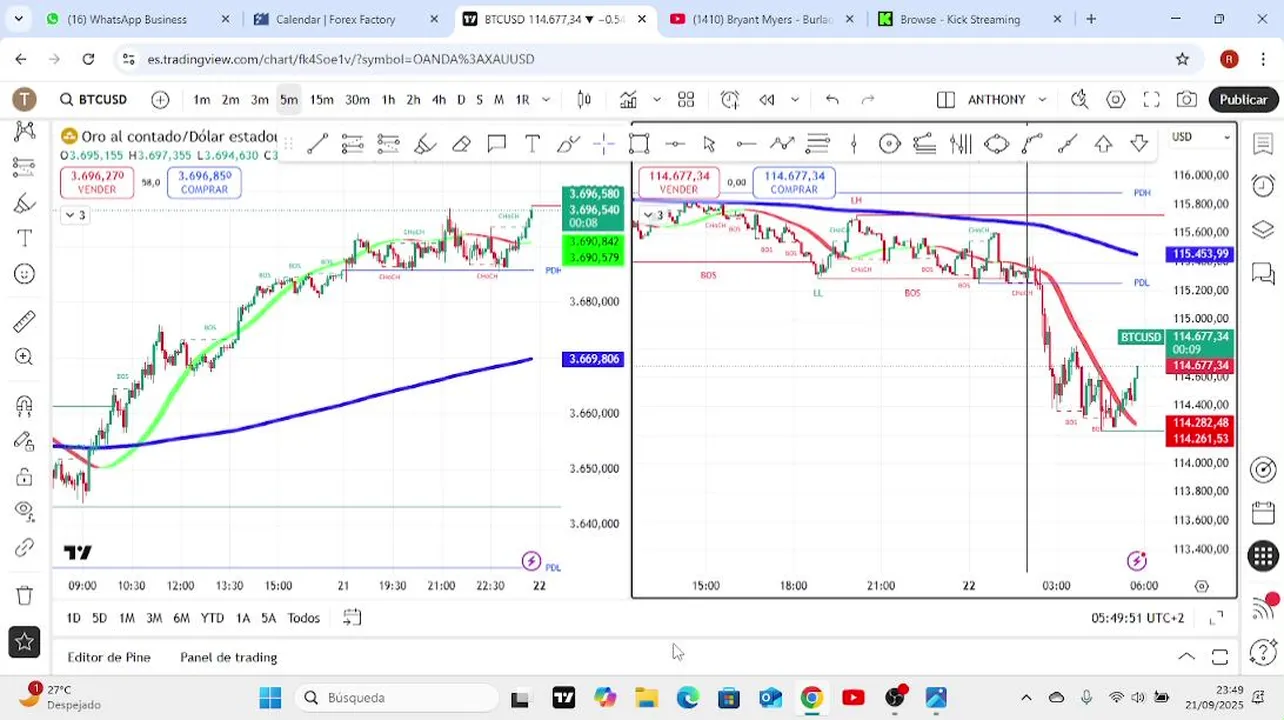Open the Indicators menu
1284x720 pixels.
click(628, 100)
